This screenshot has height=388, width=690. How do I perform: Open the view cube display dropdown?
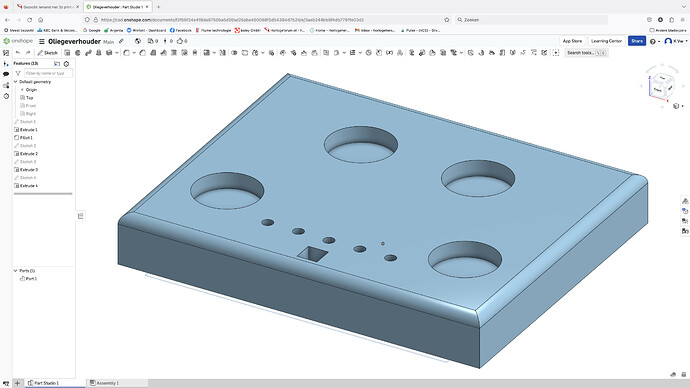[x=677, y=106]
